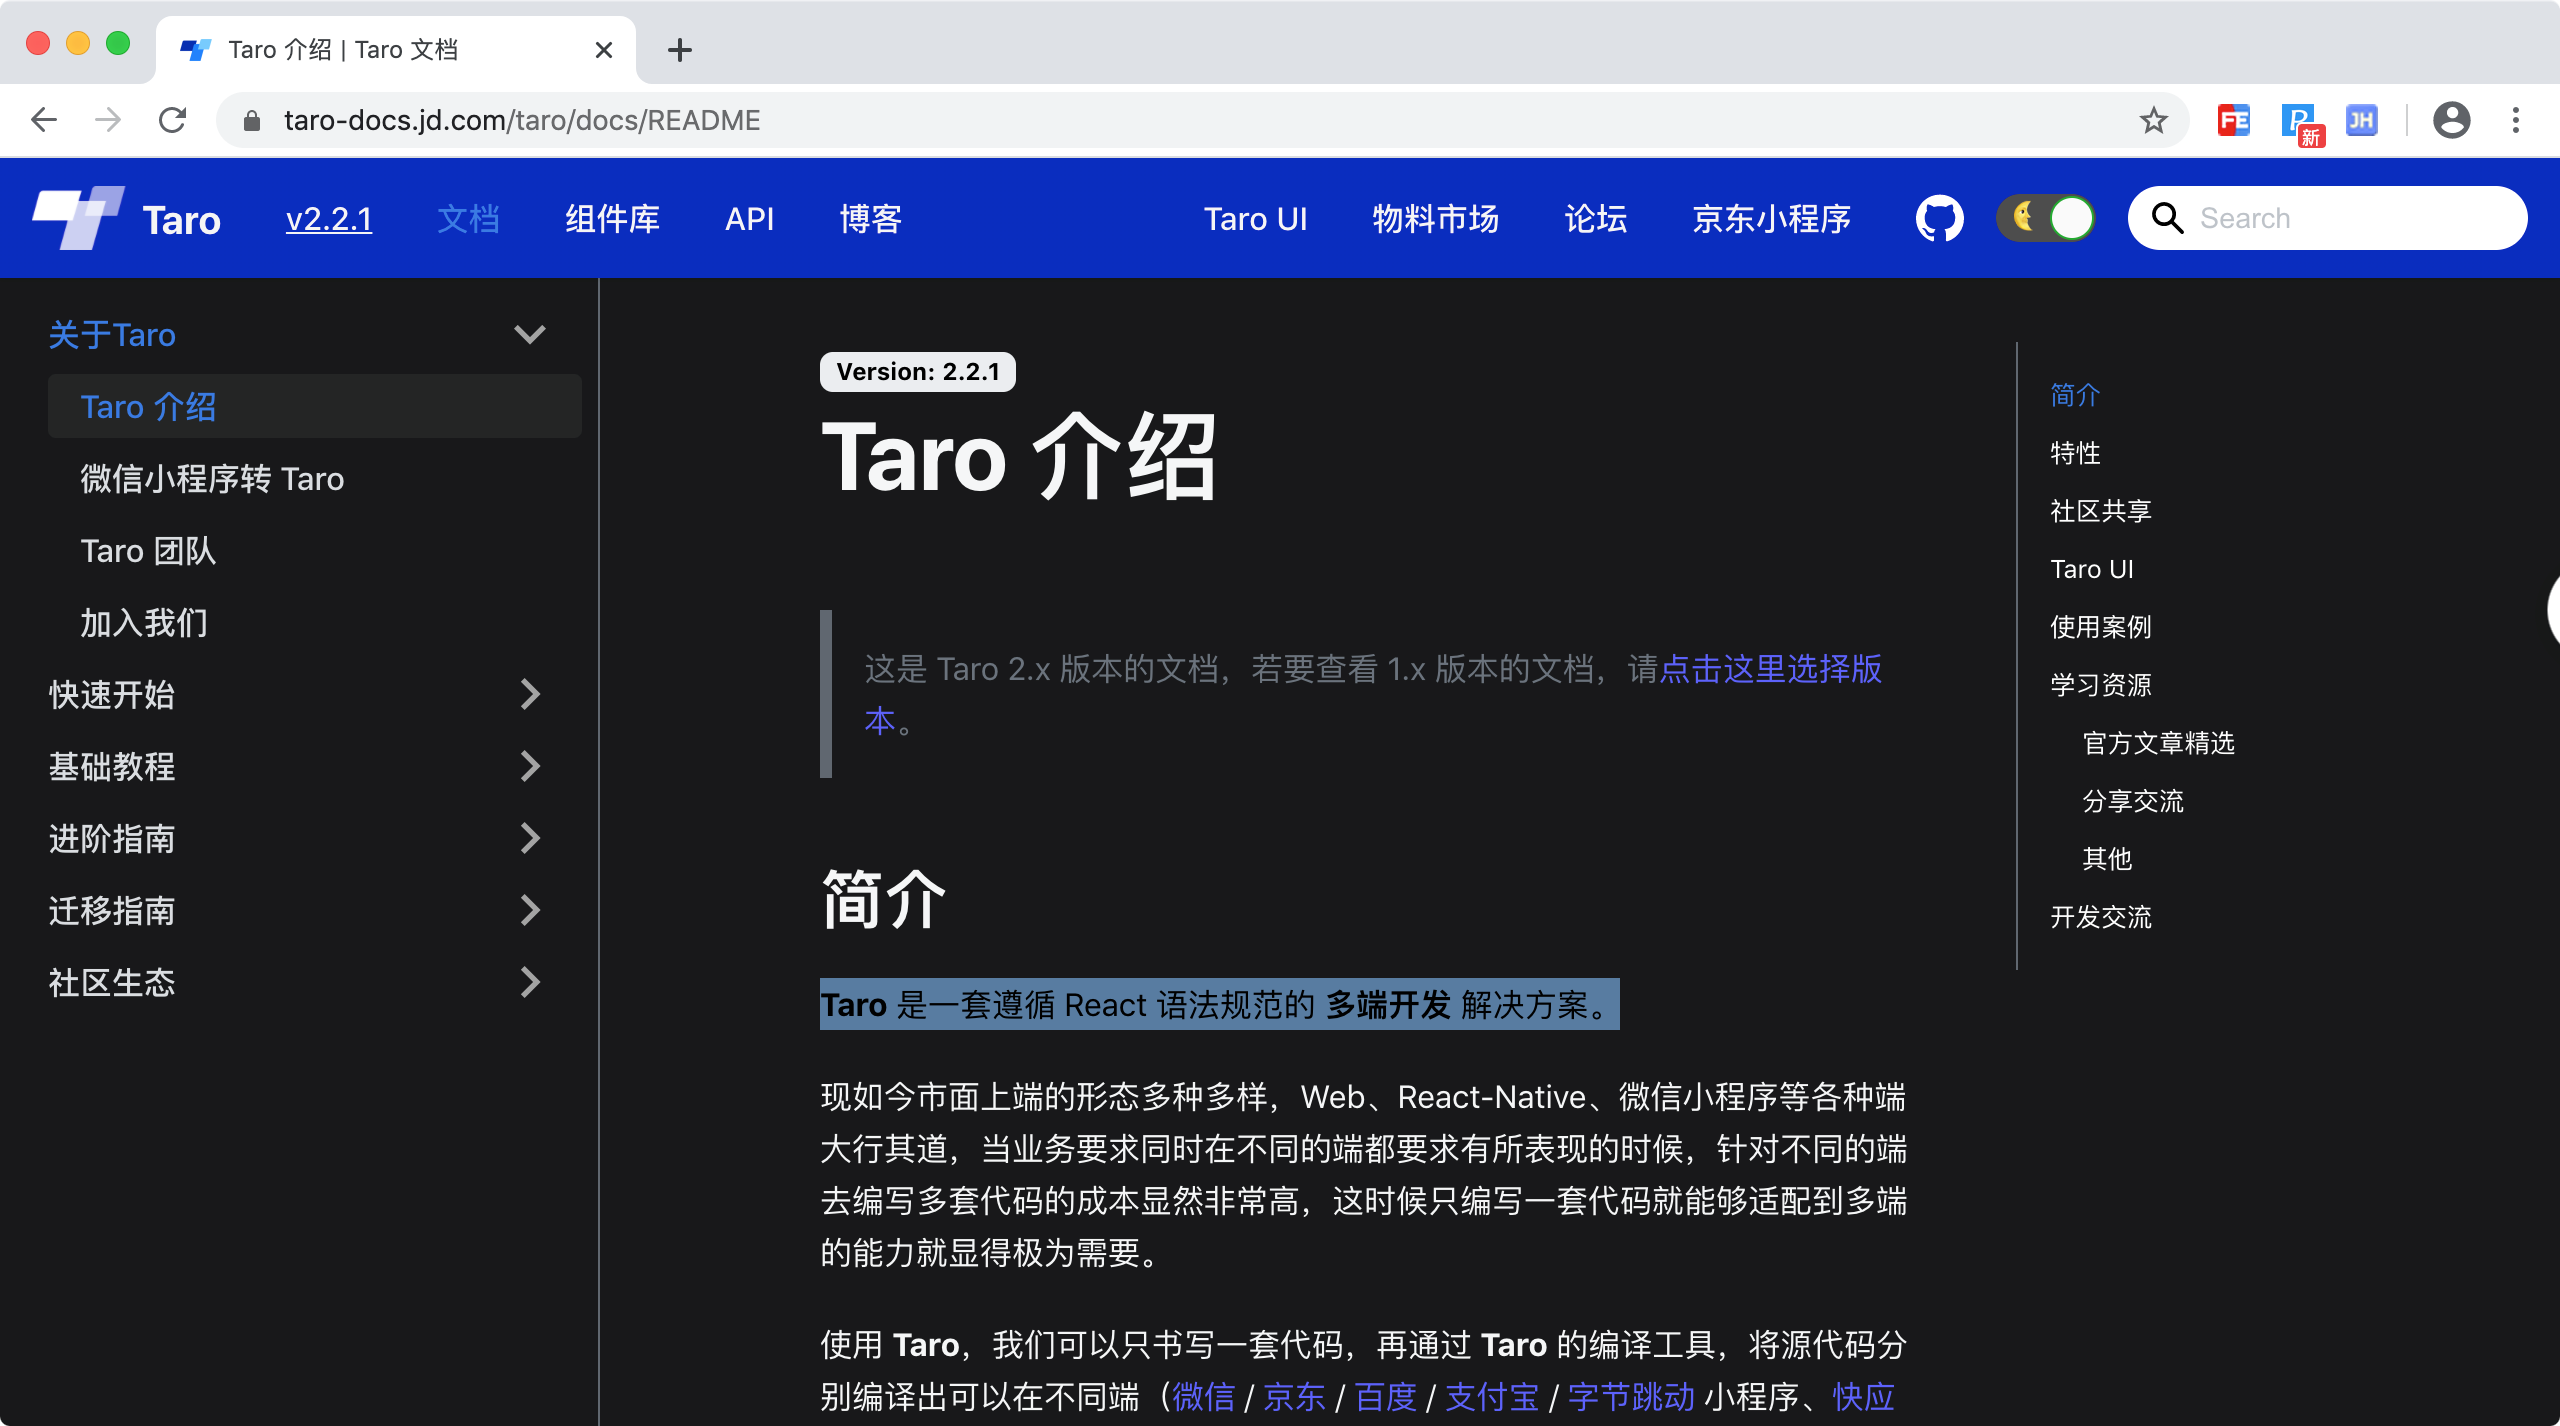This screenshot has width=2560, height=1426.
Task: Open the 组件库 navbar item
Action: pos(612,218)
